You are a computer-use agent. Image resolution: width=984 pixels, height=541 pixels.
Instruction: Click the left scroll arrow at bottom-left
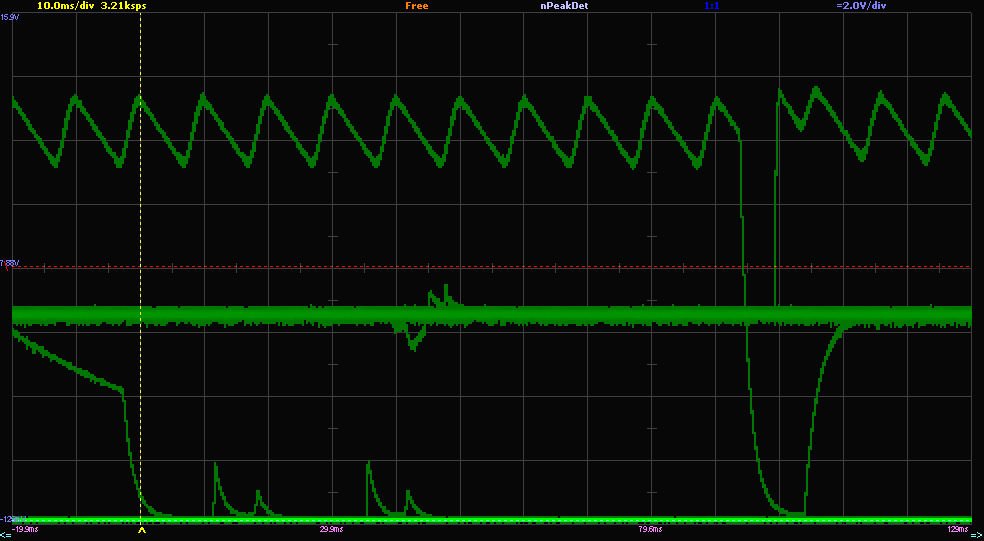[x=5, y=534]
